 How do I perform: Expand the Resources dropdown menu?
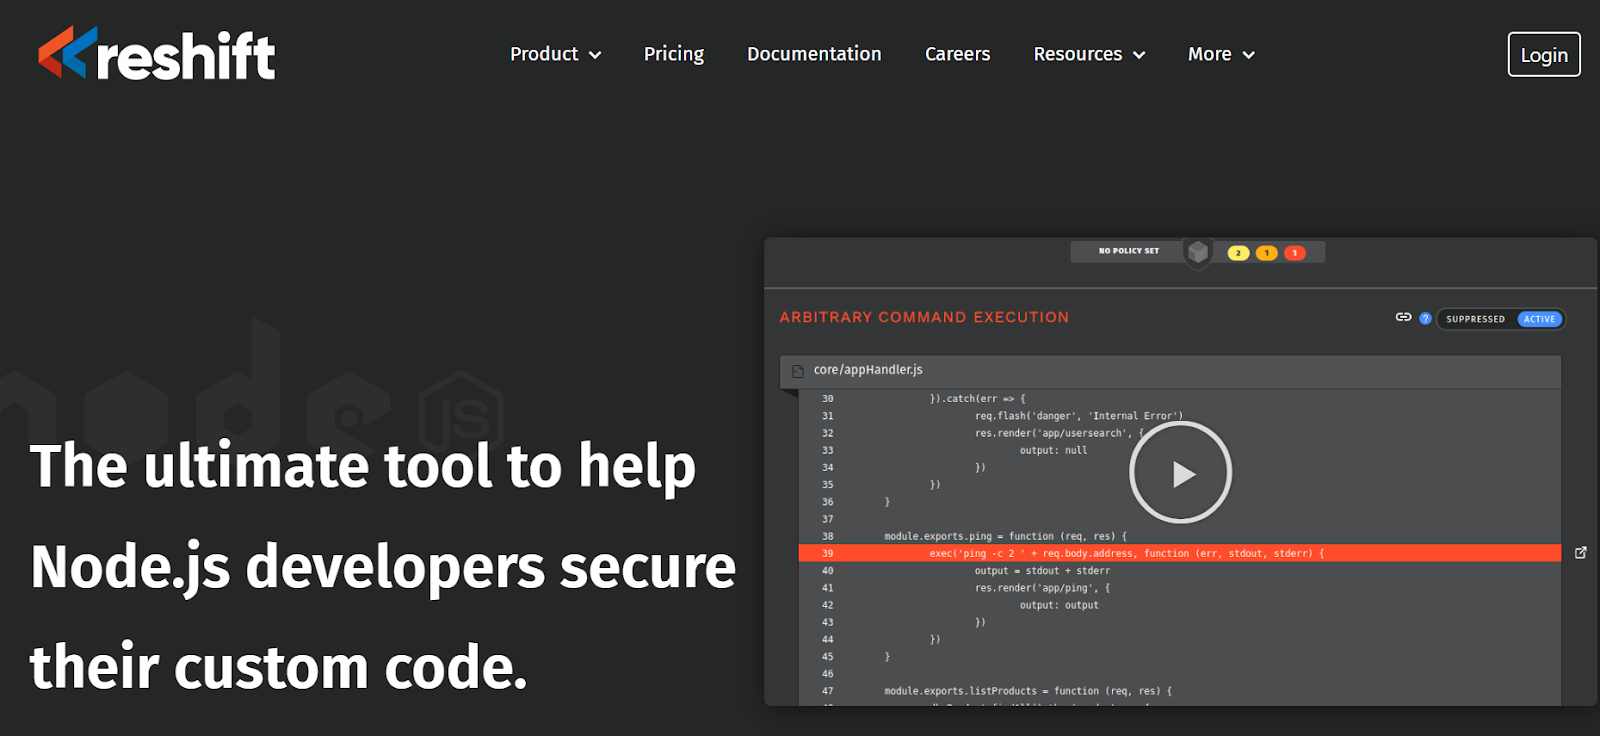tap(1090, 54)
